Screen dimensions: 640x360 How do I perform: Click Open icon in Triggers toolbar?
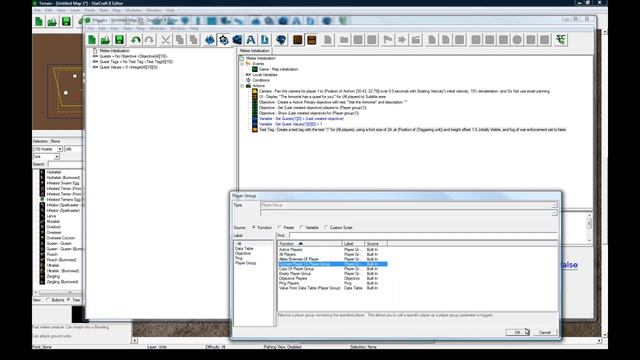106,40
